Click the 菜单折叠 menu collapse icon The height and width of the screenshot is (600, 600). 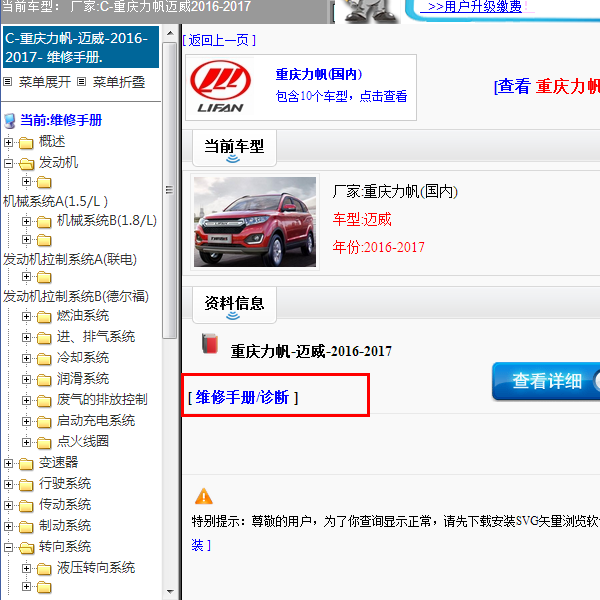click(x=82, y=82)
